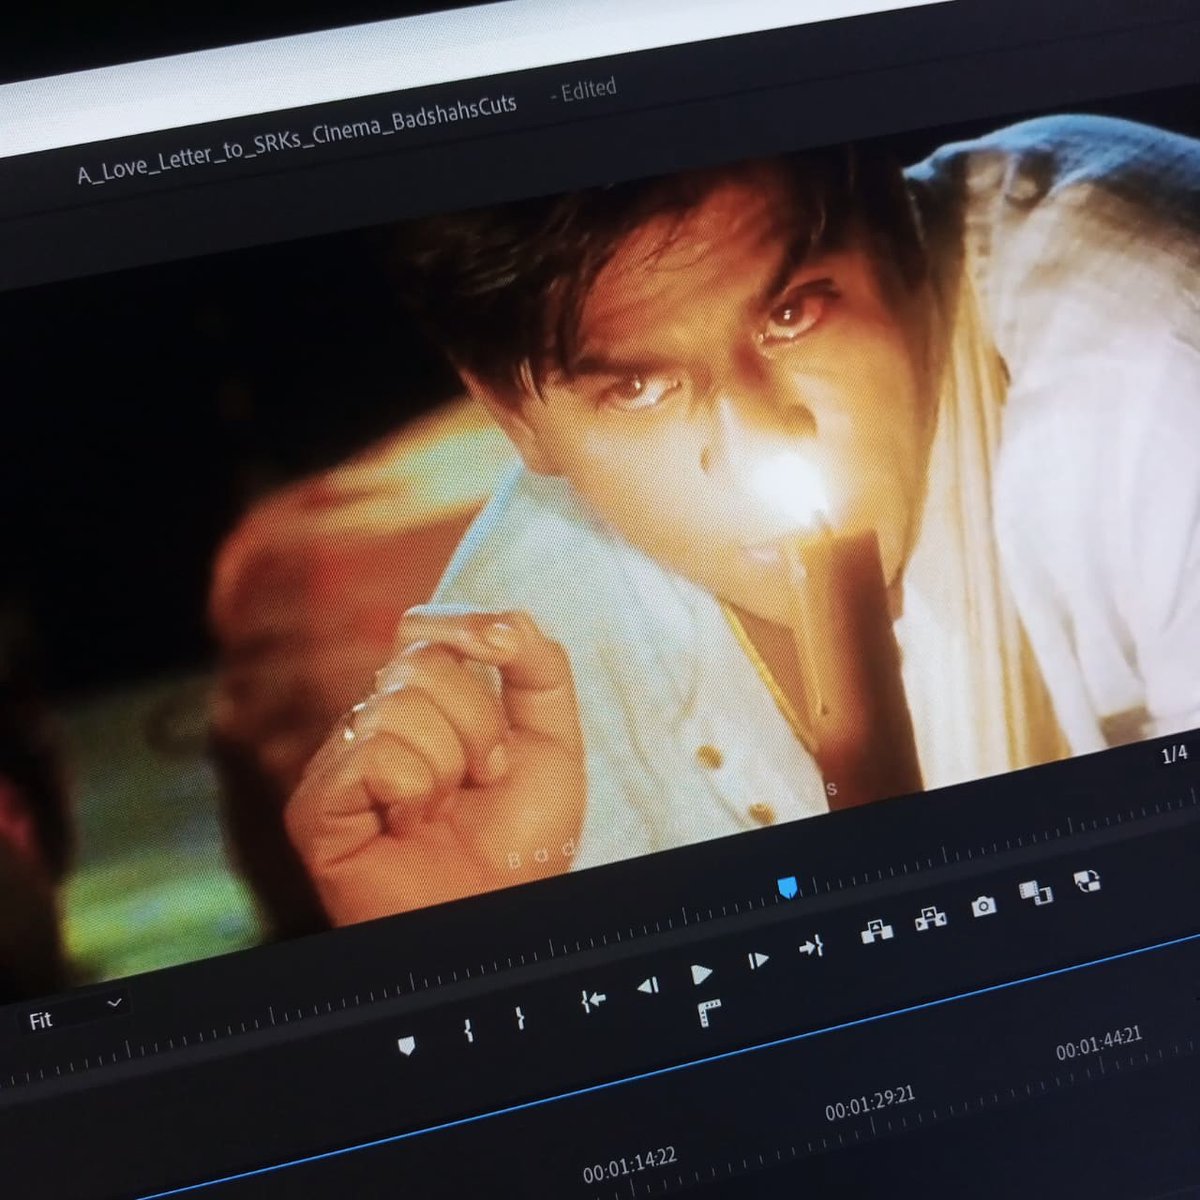Click the 00:01:29:21 timecode on the timeline ruler
This screenshot has width=1200, height=1200.
click(870, 1105)
